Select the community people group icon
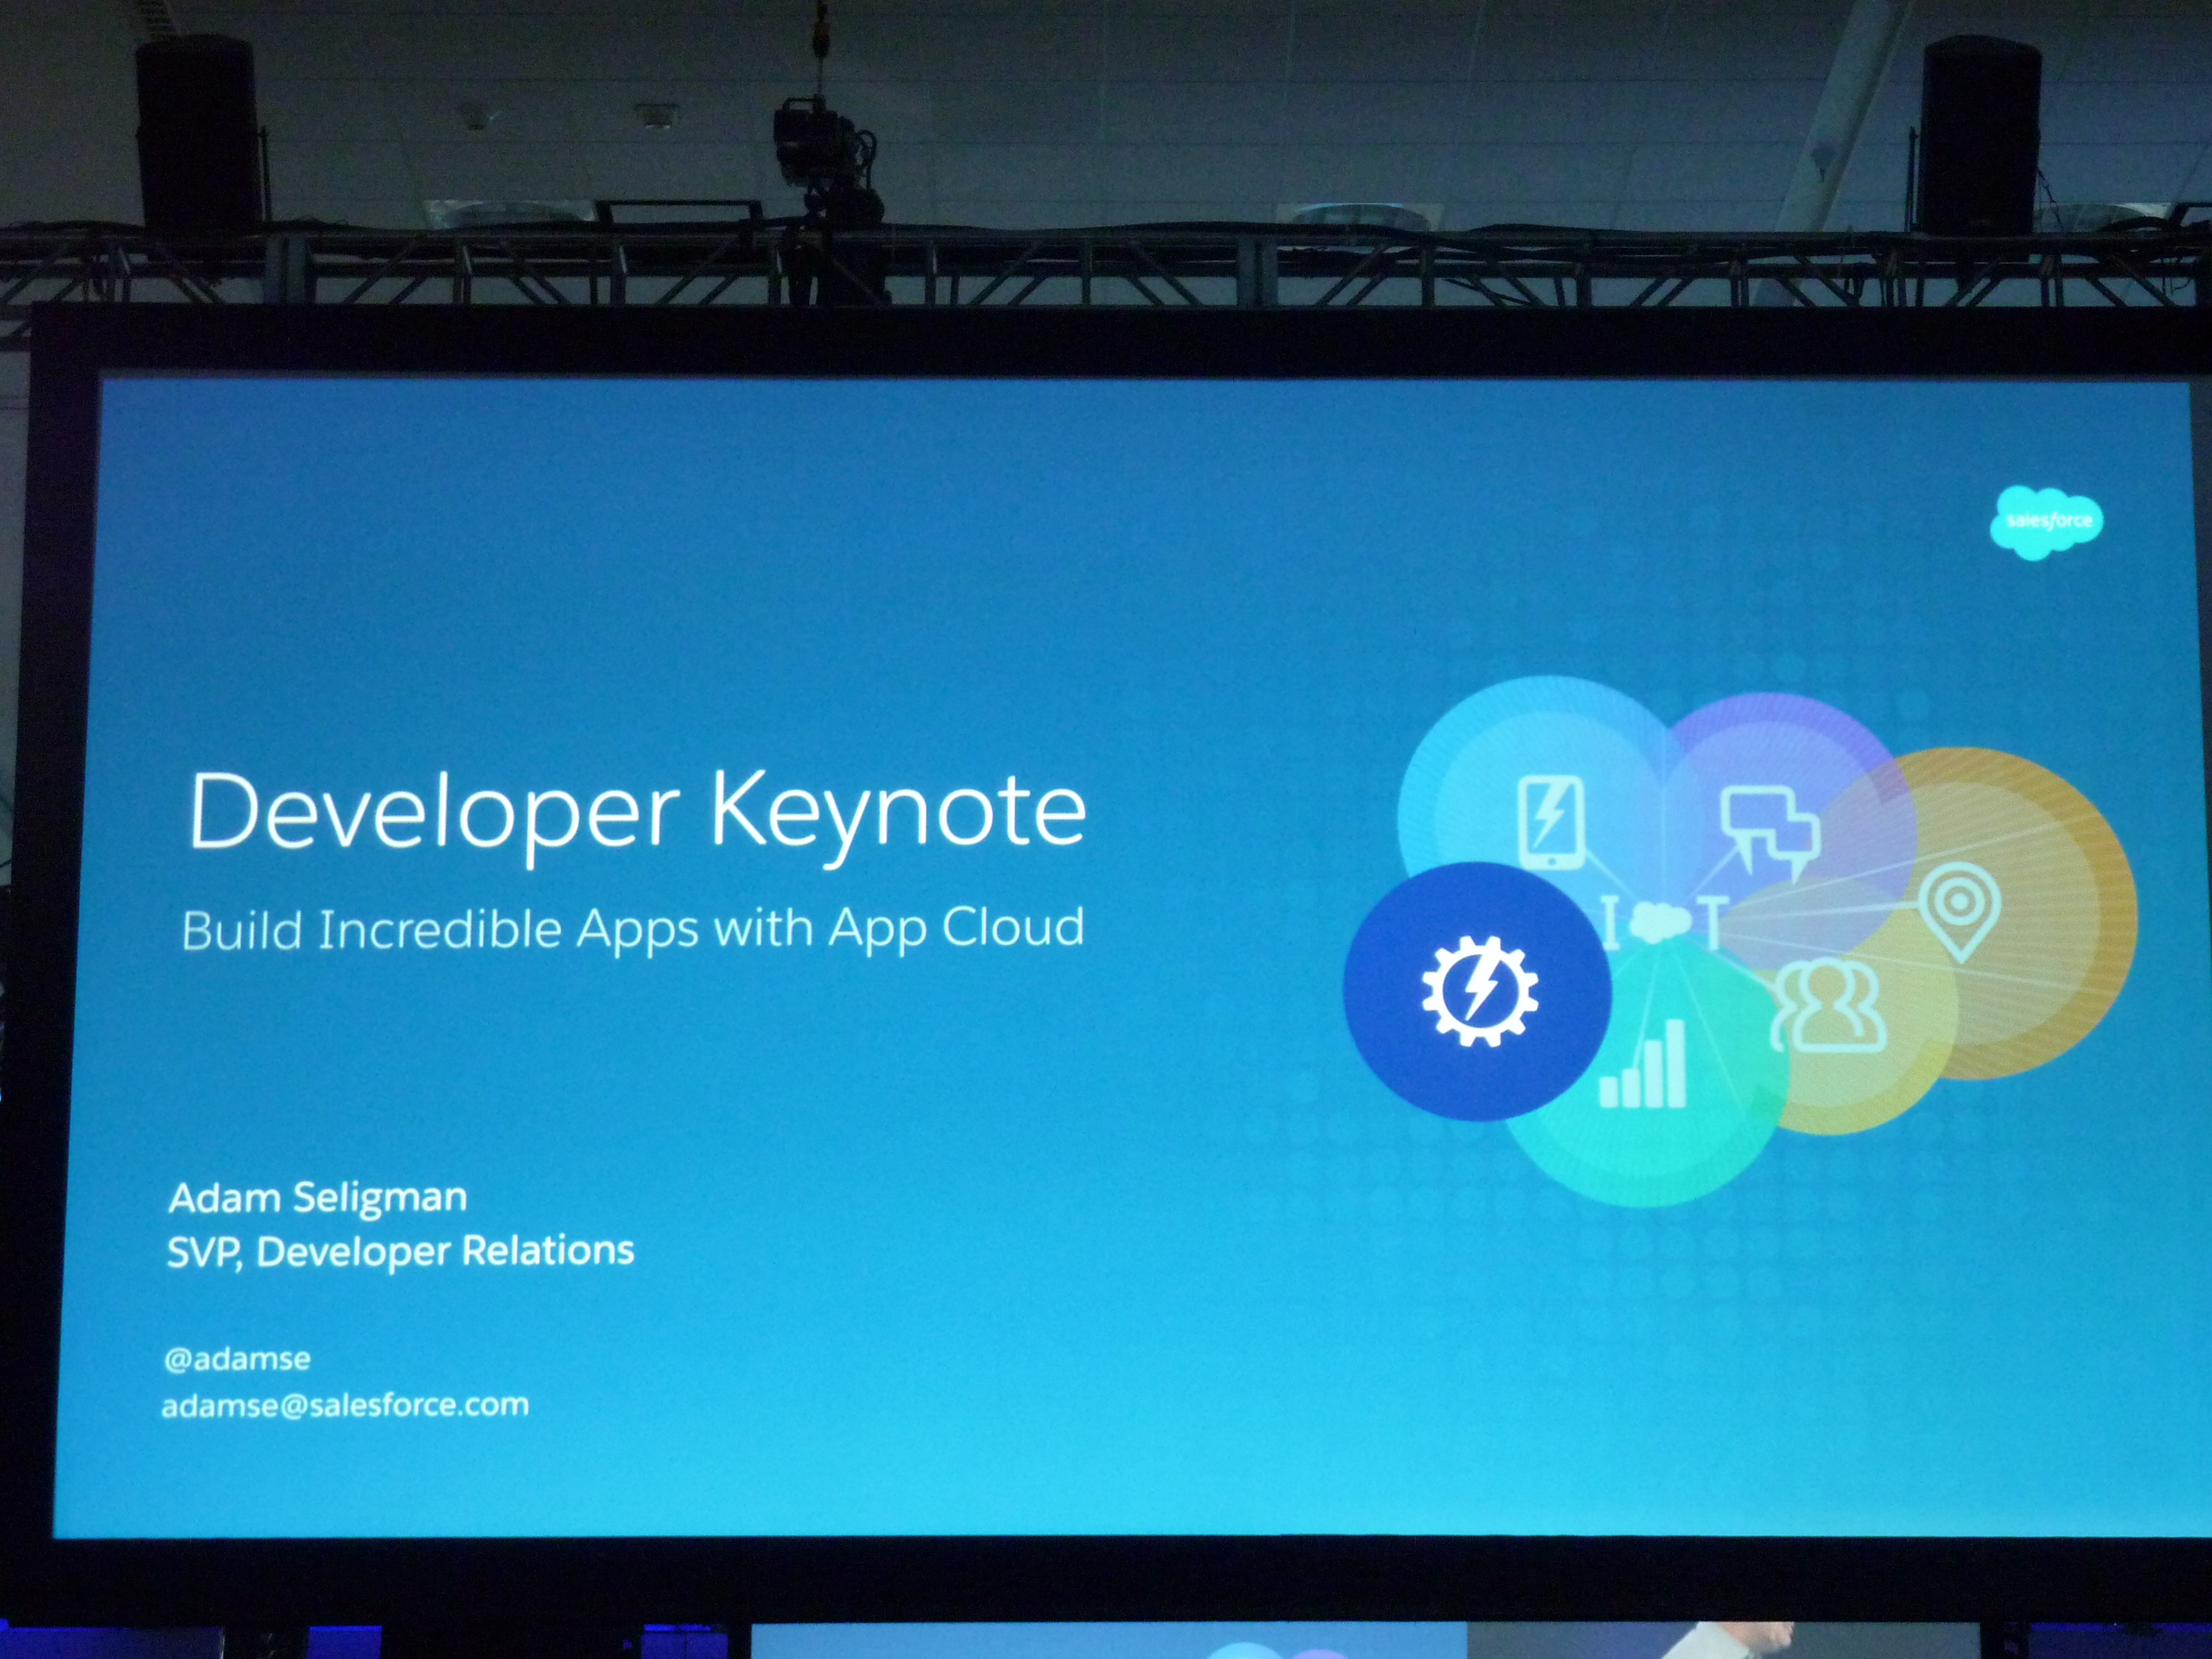The width and height of the screenshot is (2212, 1659). (x=1829, y=1006)
